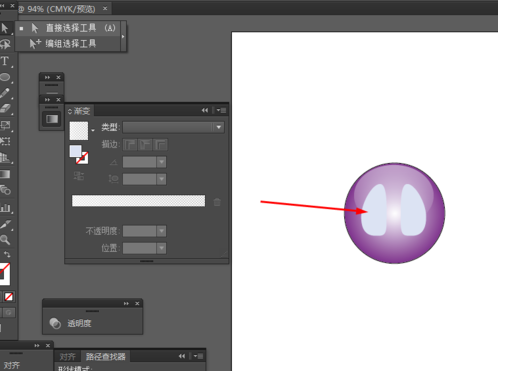The image size is (522, 371).
Task: Open the 位置 location dropdown
Action: click(161, 248)
